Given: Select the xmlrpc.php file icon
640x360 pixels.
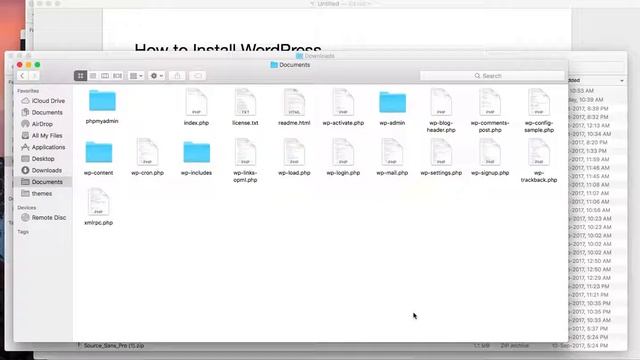Looking at the screenshot, I should [99, 202].
